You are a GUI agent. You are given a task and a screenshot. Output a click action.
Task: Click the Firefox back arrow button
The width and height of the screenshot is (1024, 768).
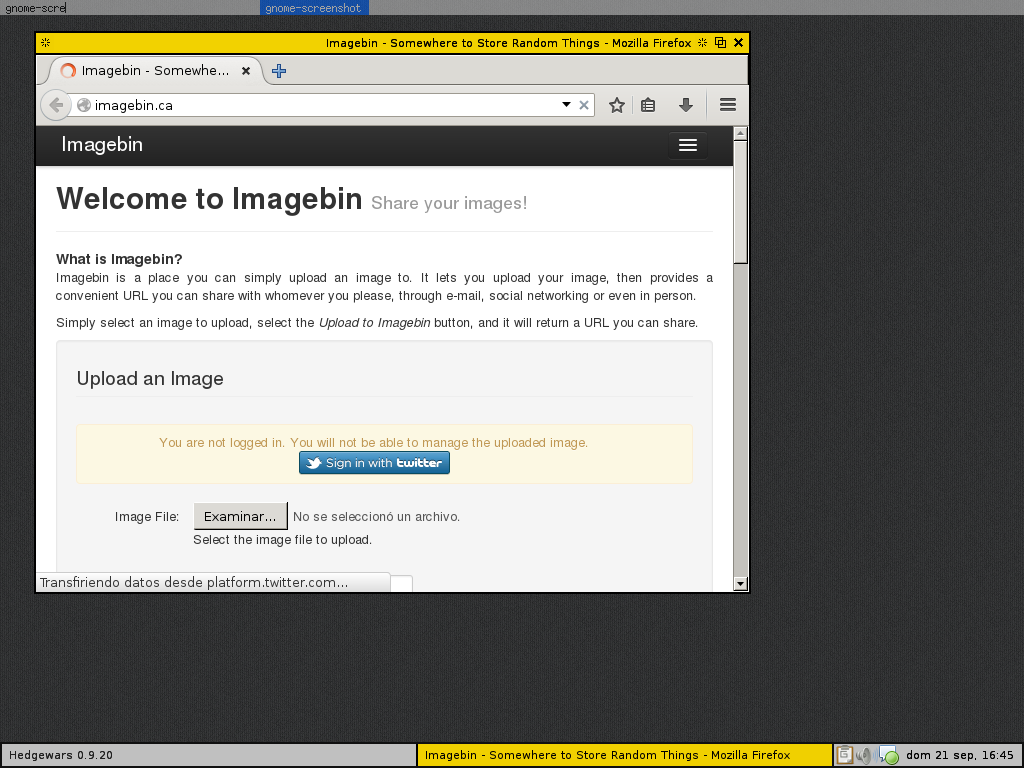tap(56, 105)
